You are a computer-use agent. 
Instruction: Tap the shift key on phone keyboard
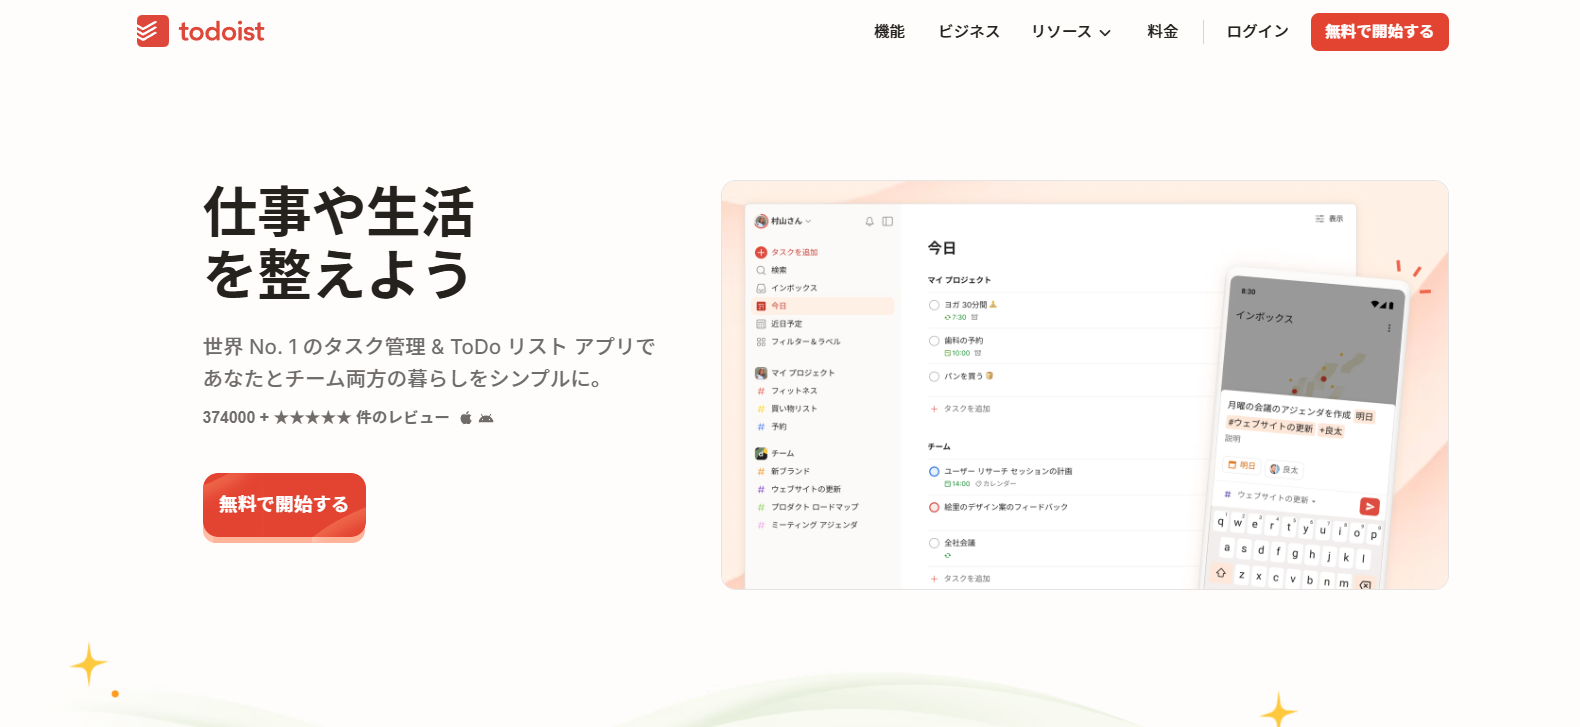(x=1221, y=573)
